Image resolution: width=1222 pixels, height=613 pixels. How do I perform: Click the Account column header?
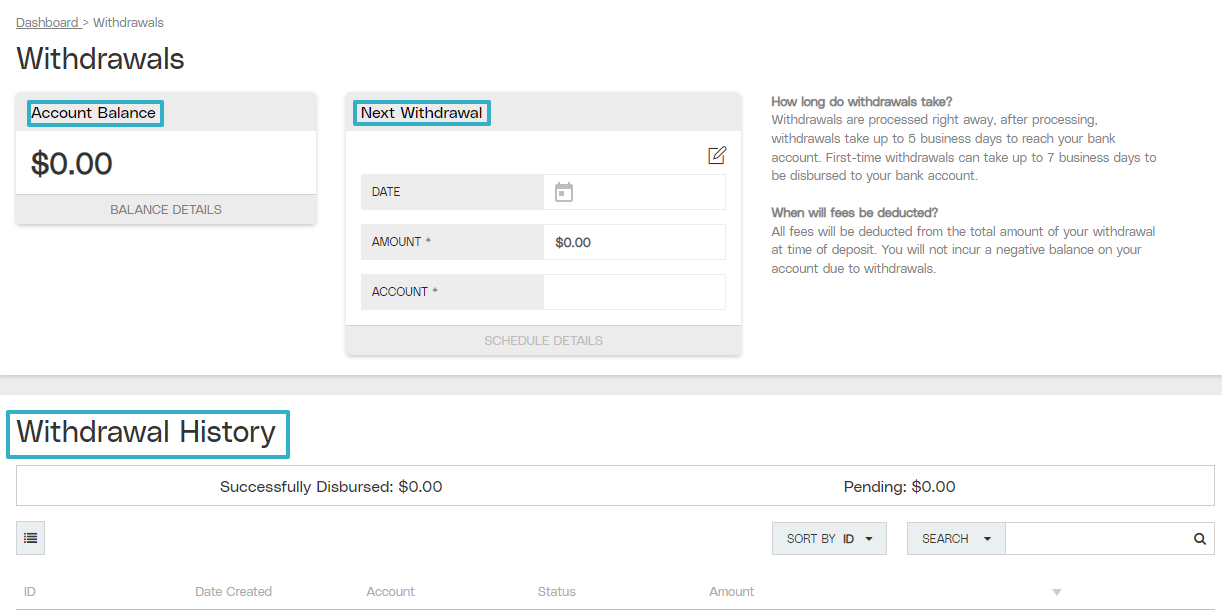tap(390, 591)
